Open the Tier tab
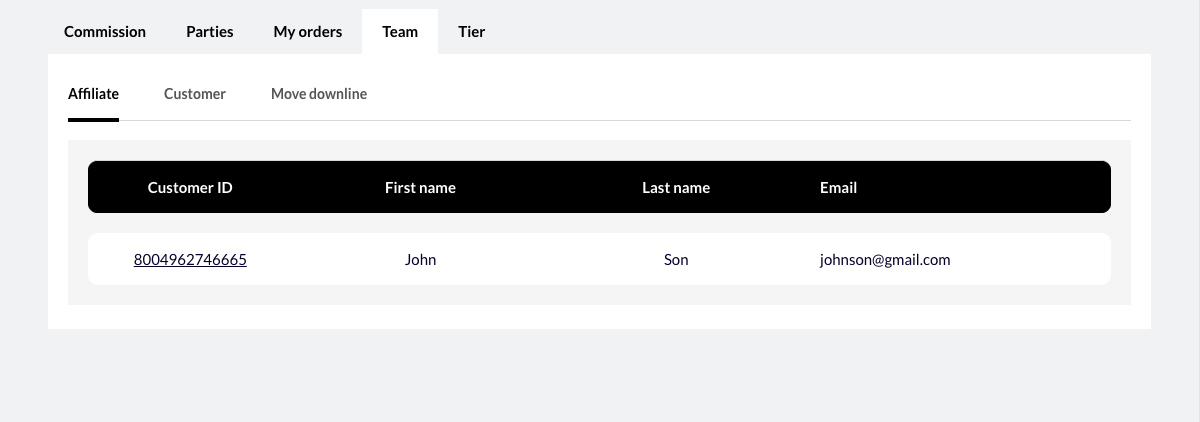1200x422 pixels. [x=472, y=32]
